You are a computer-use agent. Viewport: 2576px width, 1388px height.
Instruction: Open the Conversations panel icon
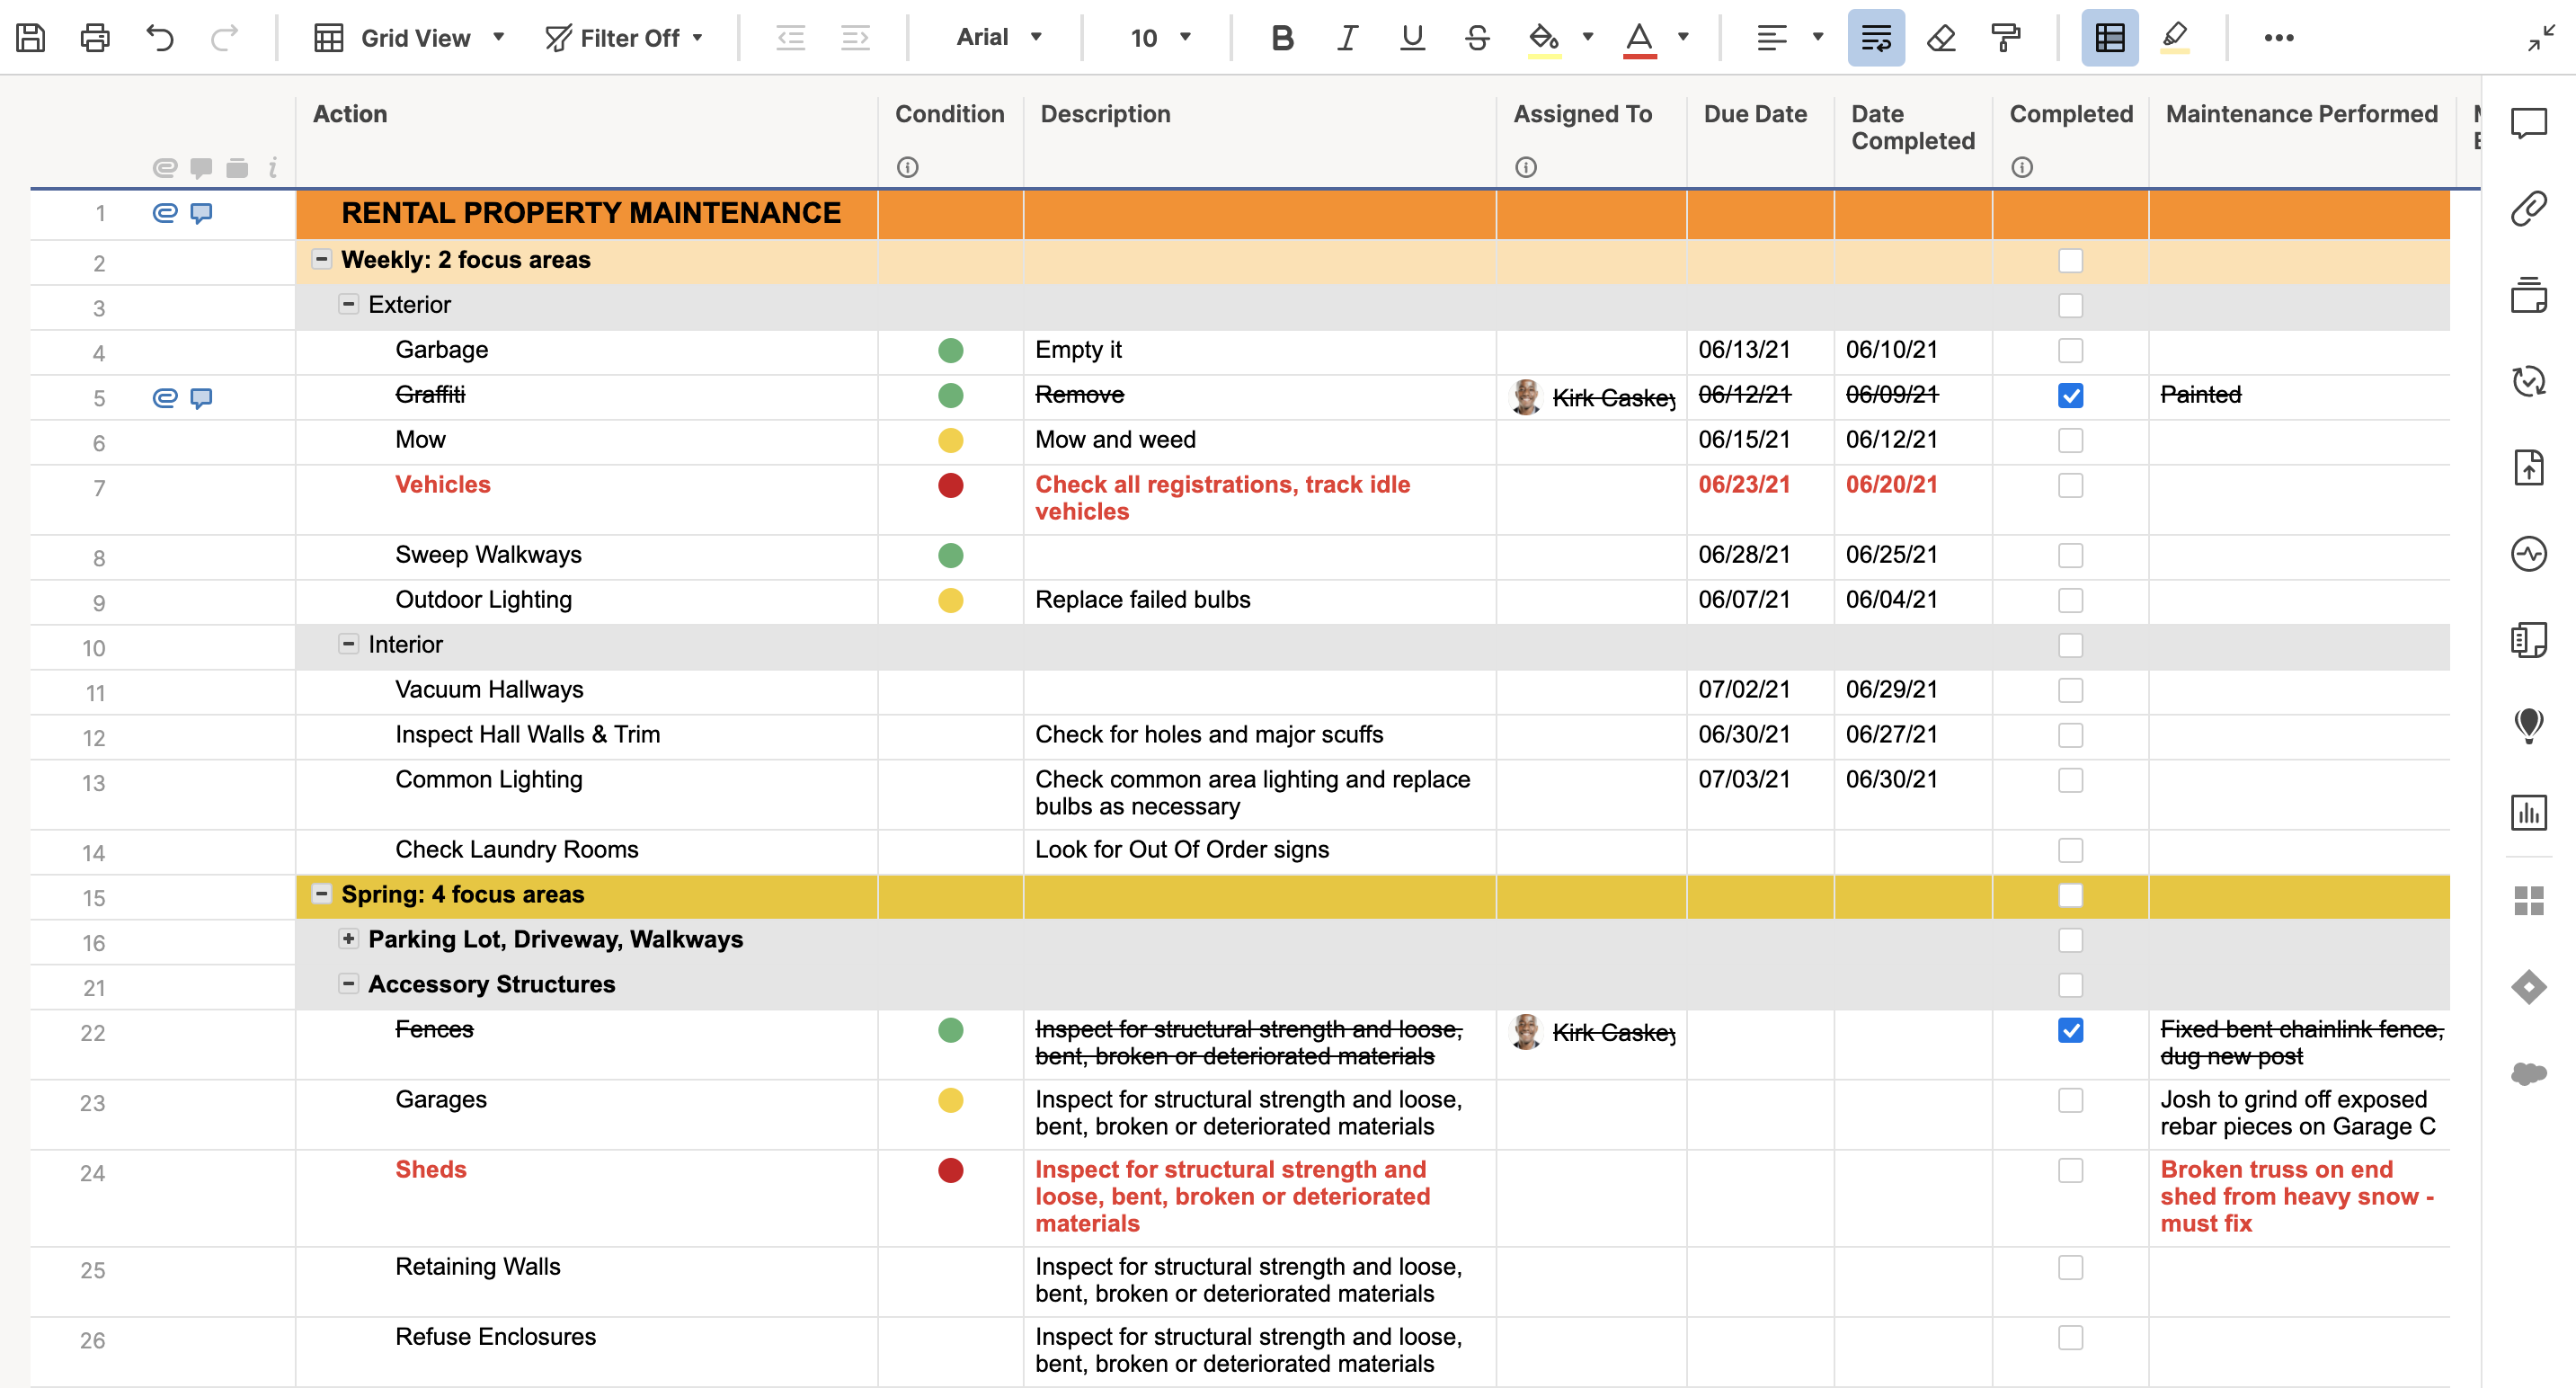pyautogui.click(x=2528, y=123)
